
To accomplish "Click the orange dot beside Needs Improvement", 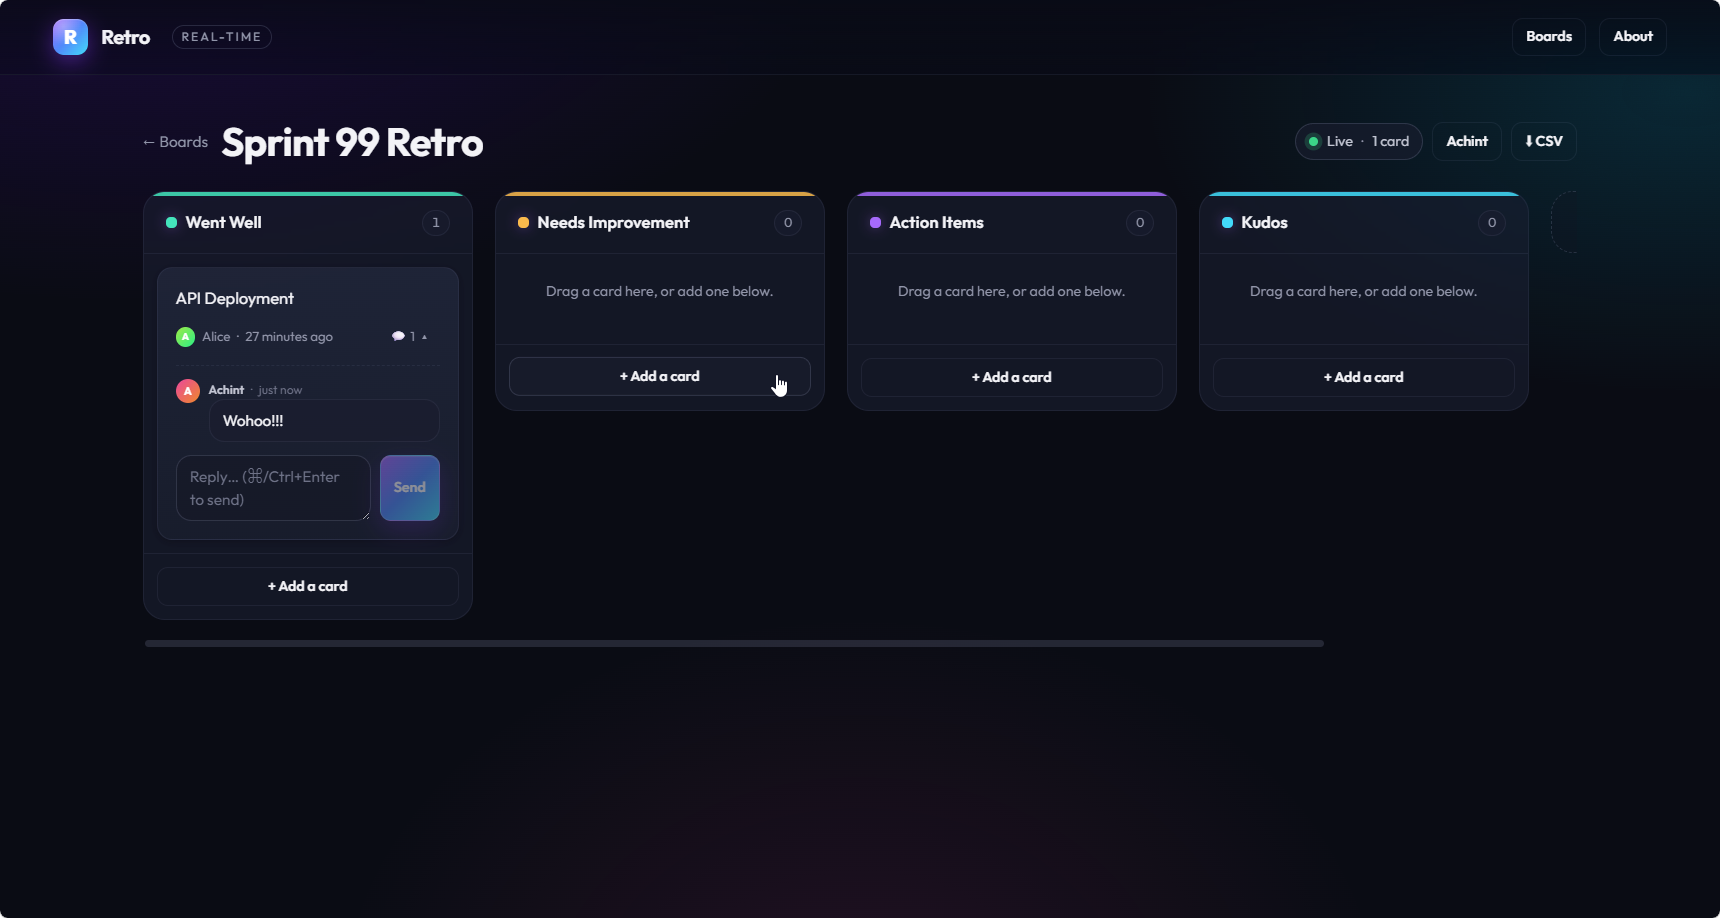I will click(x=523, y=223).
